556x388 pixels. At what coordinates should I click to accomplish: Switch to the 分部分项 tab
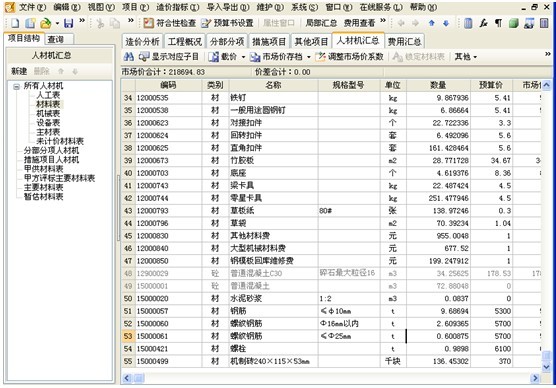227,41
